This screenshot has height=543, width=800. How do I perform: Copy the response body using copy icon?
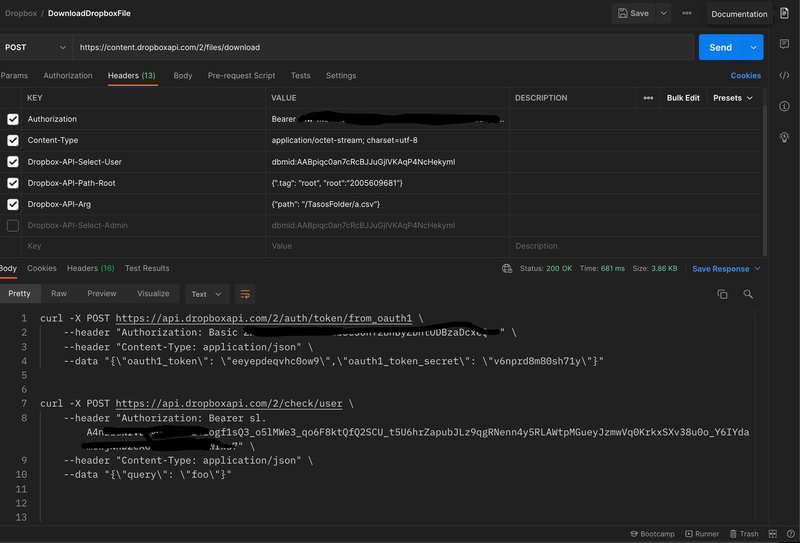pyautogui.click(x=722, y=294)
